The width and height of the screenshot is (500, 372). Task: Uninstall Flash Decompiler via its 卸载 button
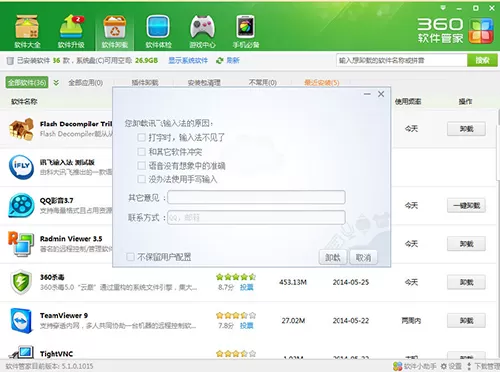coord(466,129)
